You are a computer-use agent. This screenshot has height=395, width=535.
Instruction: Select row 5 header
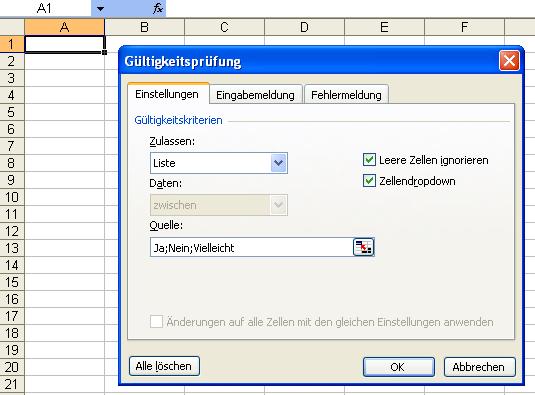12,112
